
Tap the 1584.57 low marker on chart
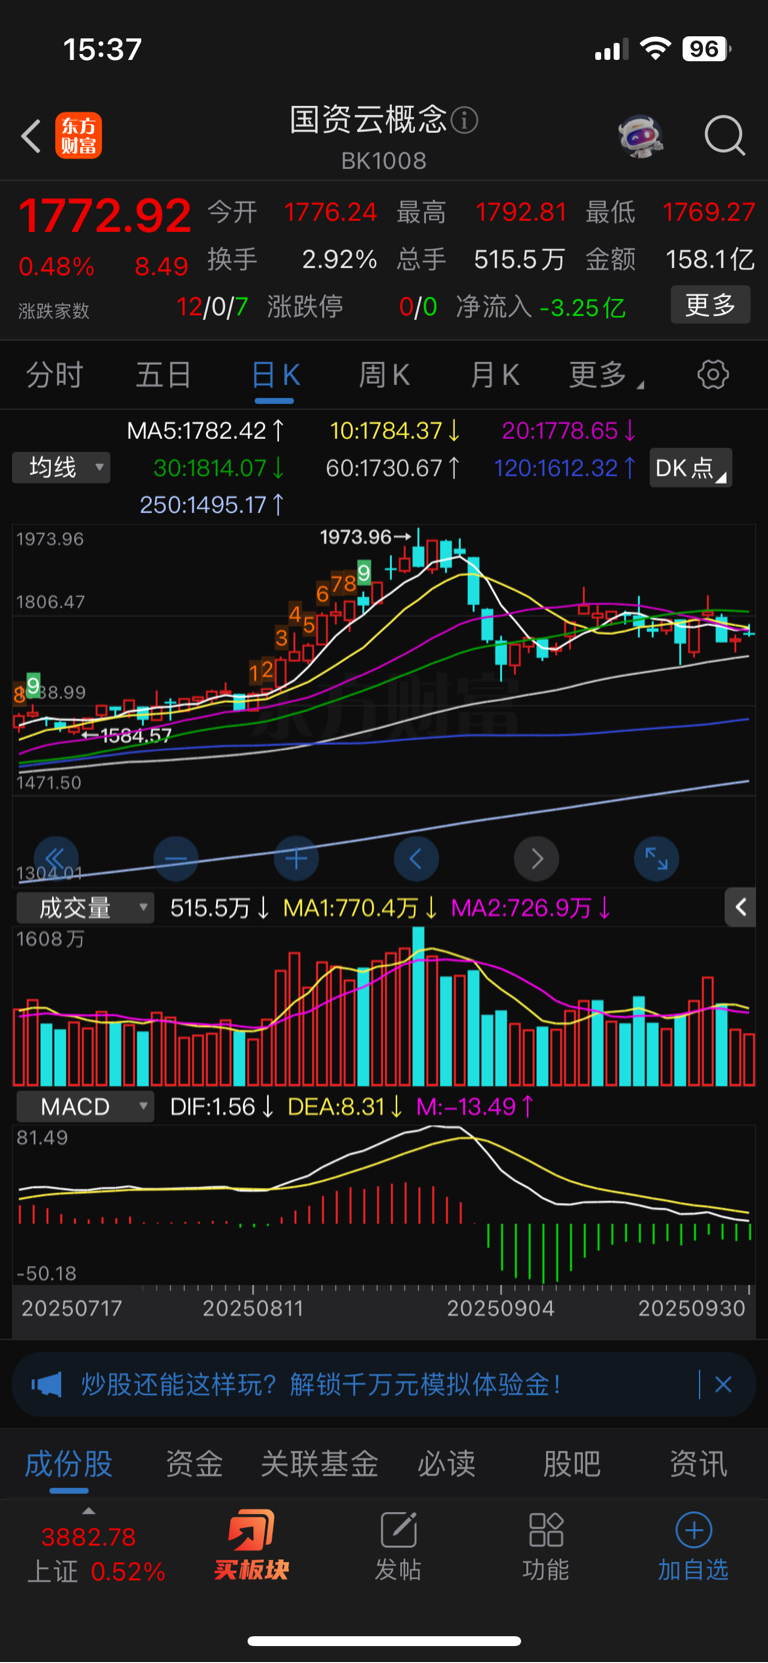pyautogui.click(x=127, y=736)
